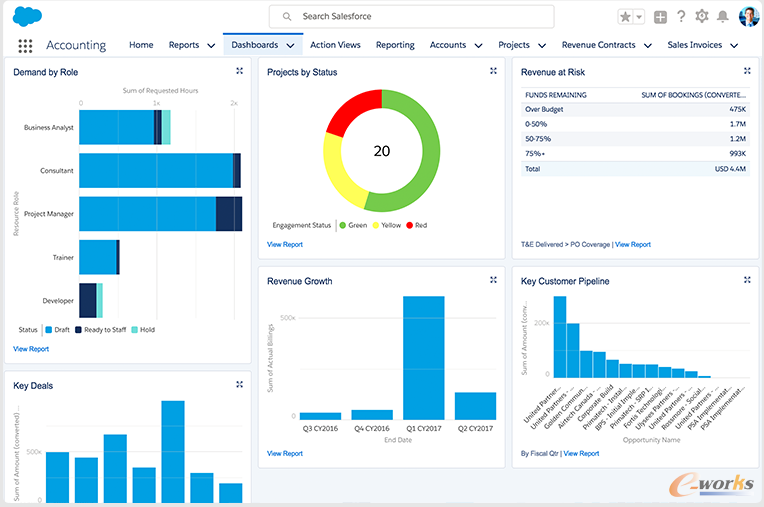Open the Reports tab dropdown chevron
Viewport: 764px width, 507px height.
point(211,46)
